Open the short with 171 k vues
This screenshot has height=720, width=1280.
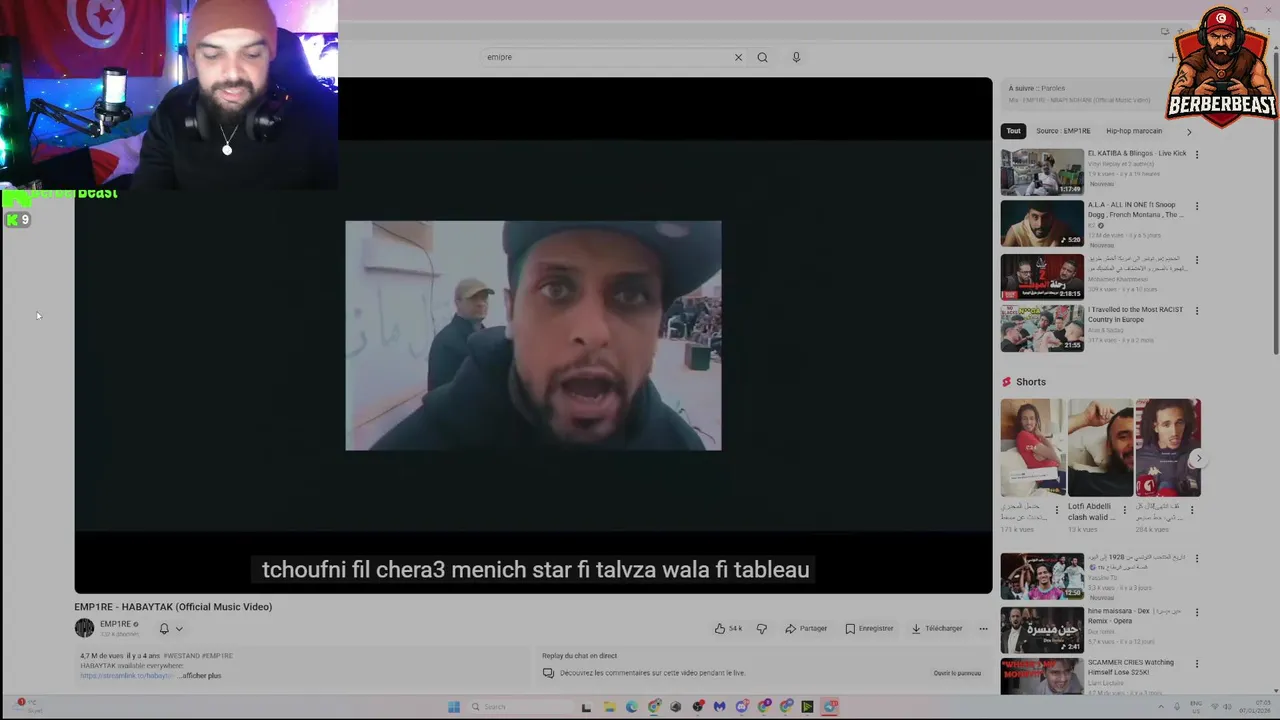pyautogui.click(x=1033, y=448)
